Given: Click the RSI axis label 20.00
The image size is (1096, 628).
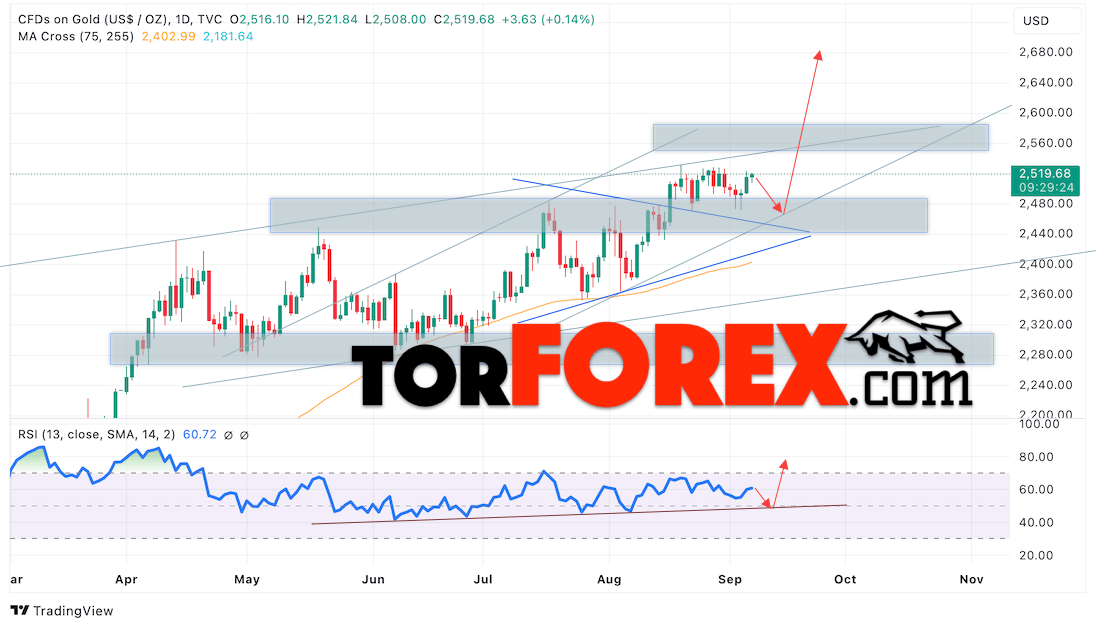Looking at the screenshot, I should click(x=1037, y=555).
